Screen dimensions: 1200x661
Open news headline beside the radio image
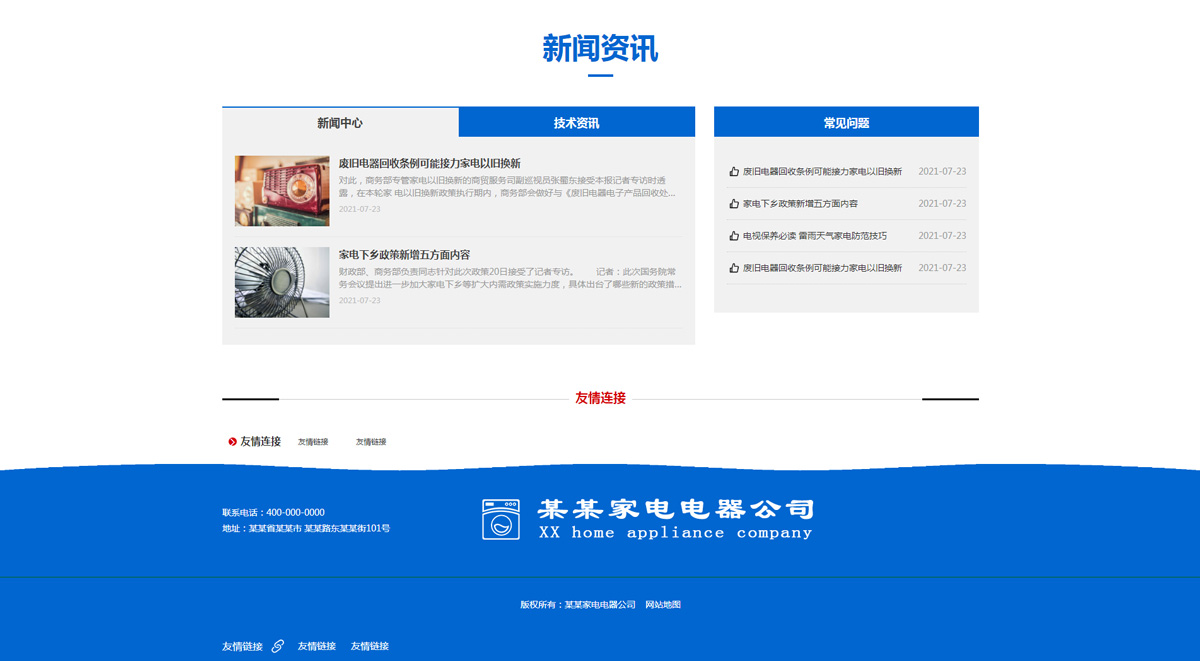(x=429, y=163)
